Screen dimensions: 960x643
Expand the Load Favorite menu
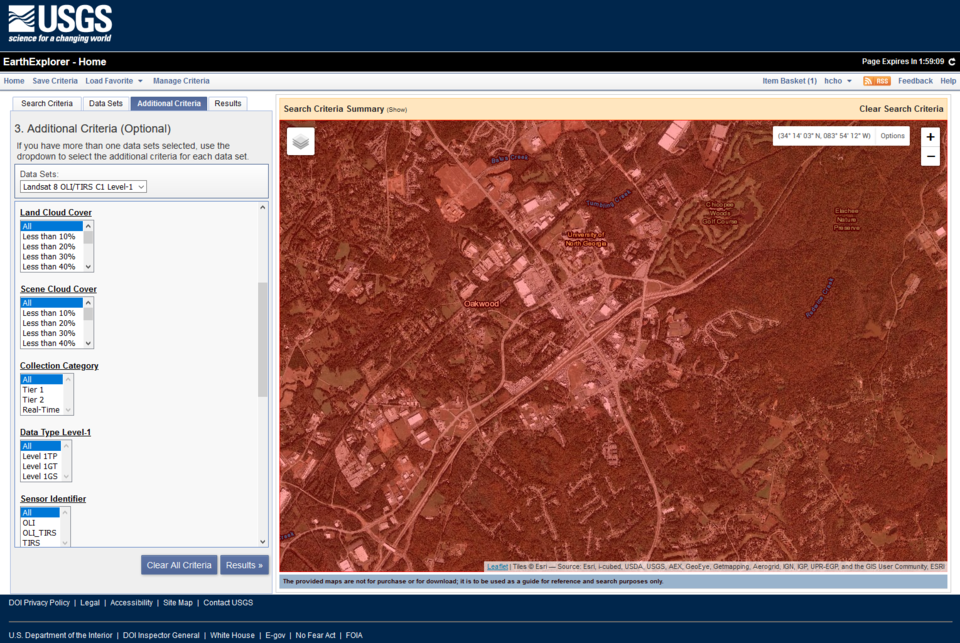pyautogui.click(x=111, y=80)
